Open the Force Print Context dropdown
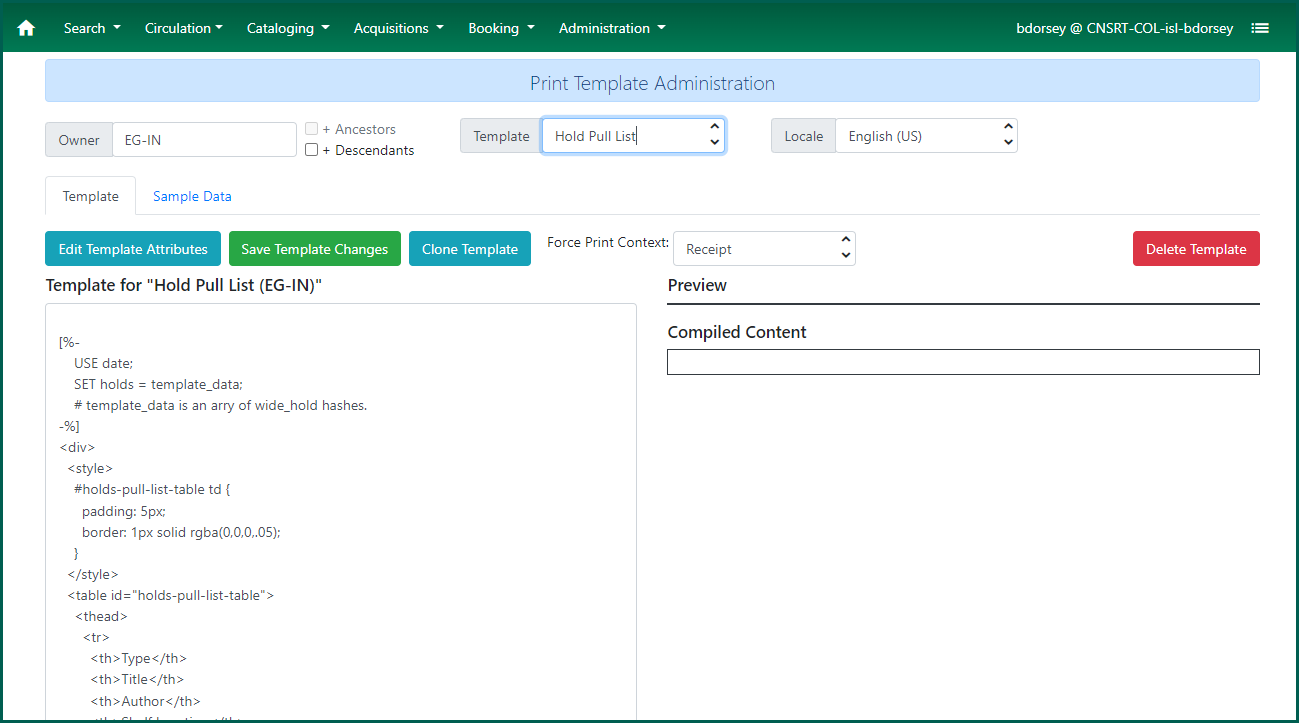The width and height of the screenshot is (1299, 723). coord(764,249)
